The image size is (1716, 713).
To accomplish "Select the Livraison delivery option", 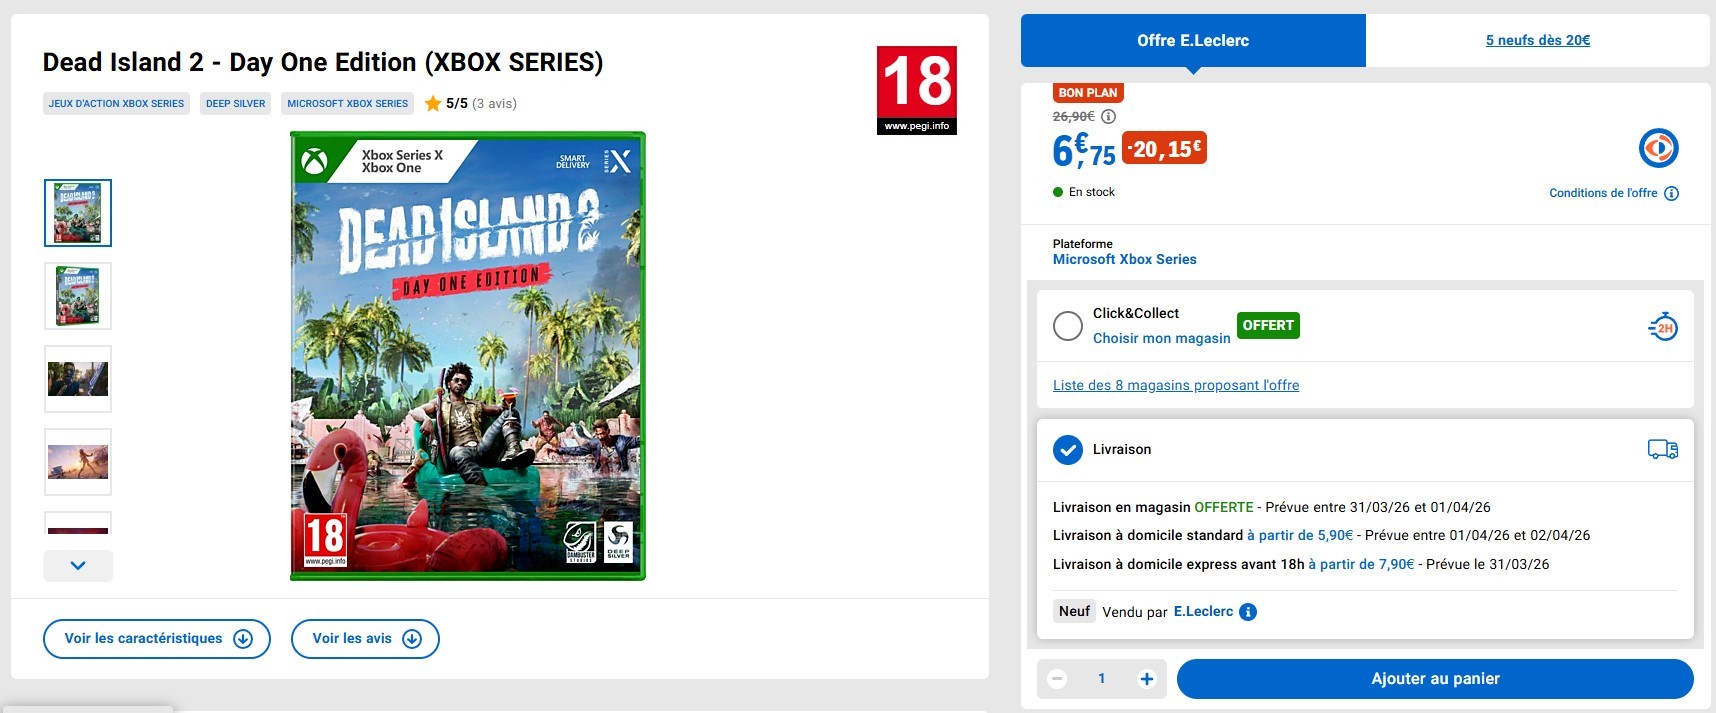I will coord(1068,450).
